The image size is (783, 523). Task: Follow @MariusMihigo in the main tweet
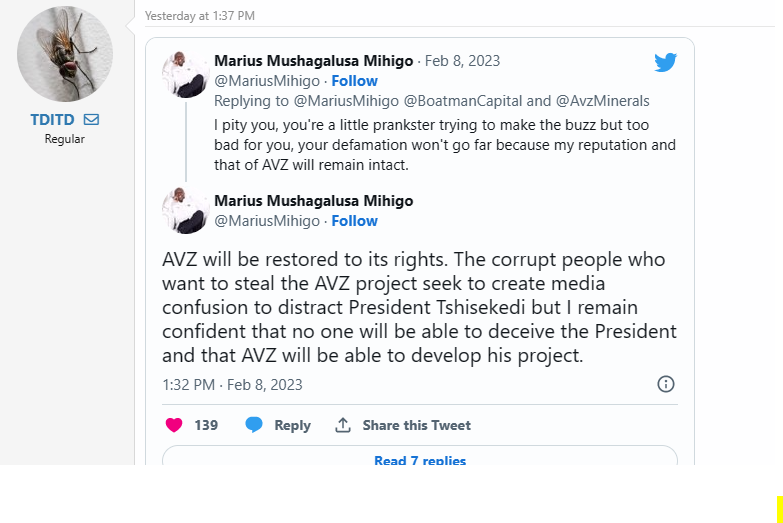[x=355, y=221]
